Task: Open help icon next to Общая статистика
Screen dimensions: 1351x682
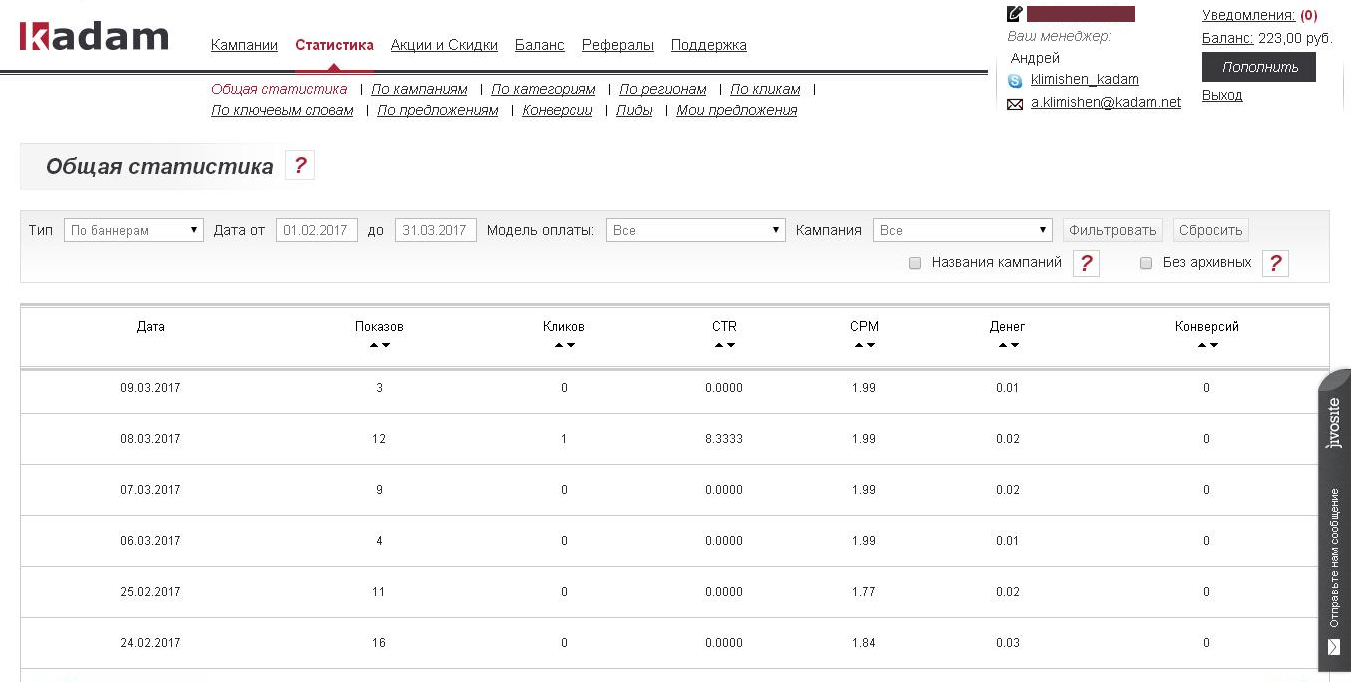Action: click(x=300, y=166)
